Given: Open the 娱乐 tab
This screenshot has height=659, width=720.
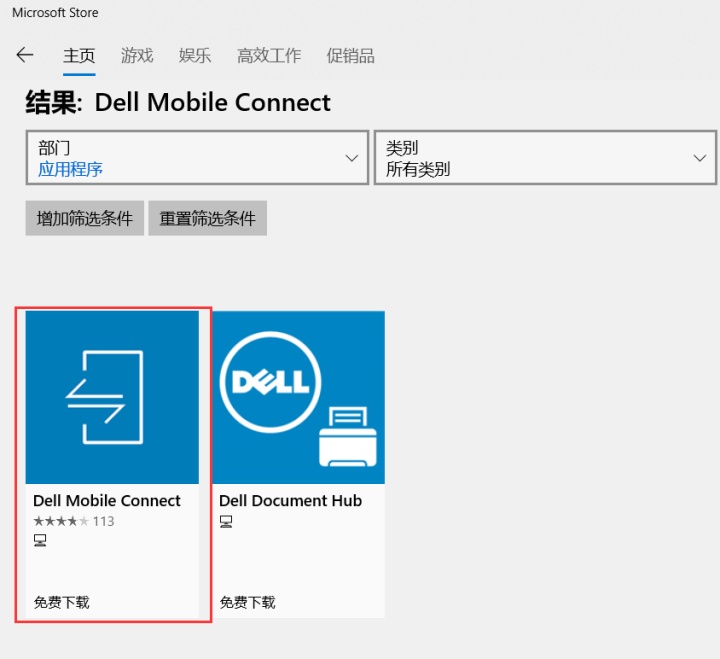Looking at the screenshot, I should pos(195,56).
